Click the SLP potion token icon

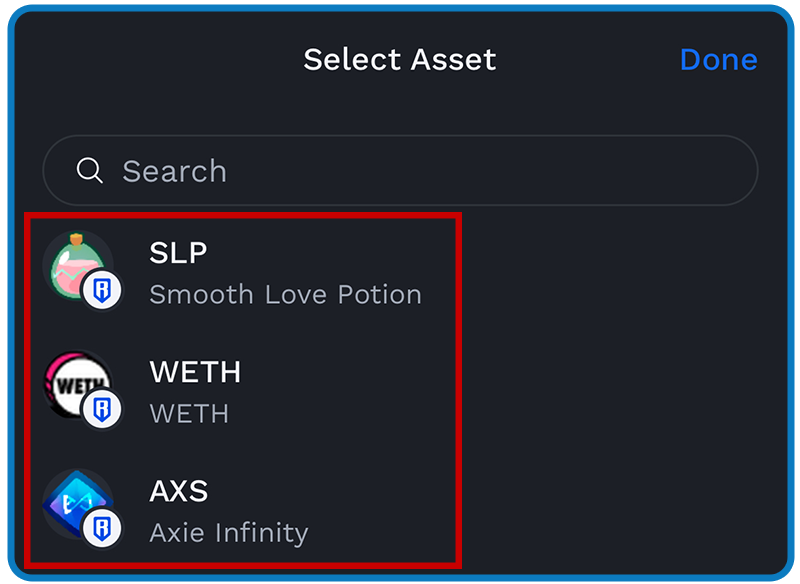[78, 266]
